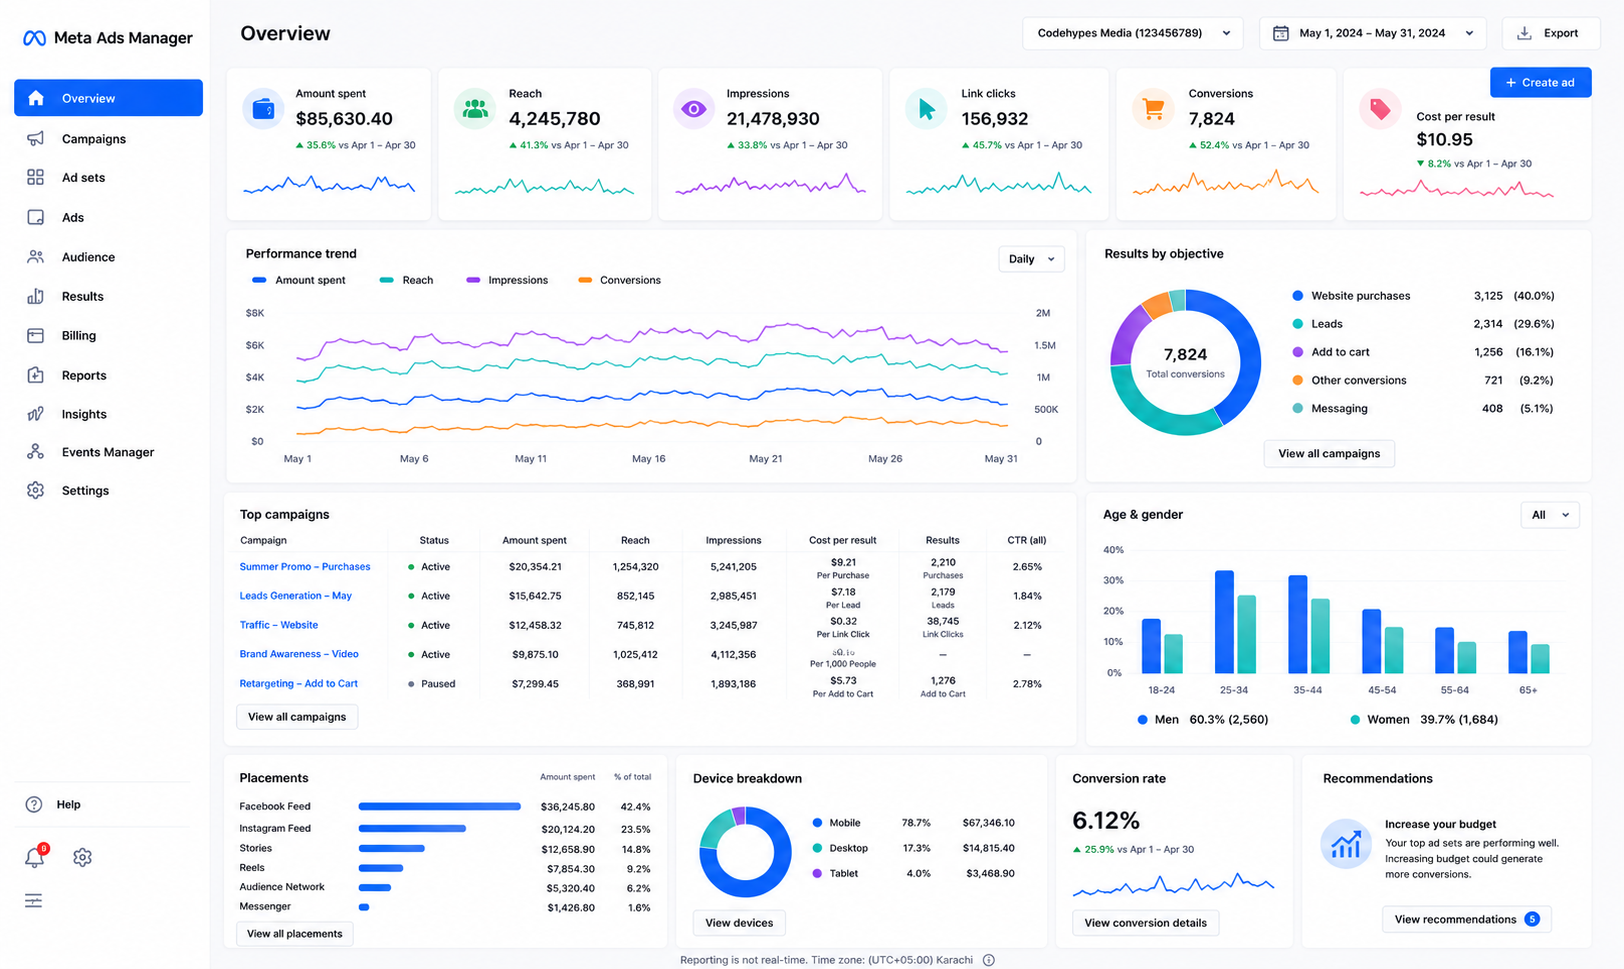Toggle Impressions legend in Performance trend
The height and width of the screenshot is (969, 1624).
pyautogui.click(x=507, y=280)
